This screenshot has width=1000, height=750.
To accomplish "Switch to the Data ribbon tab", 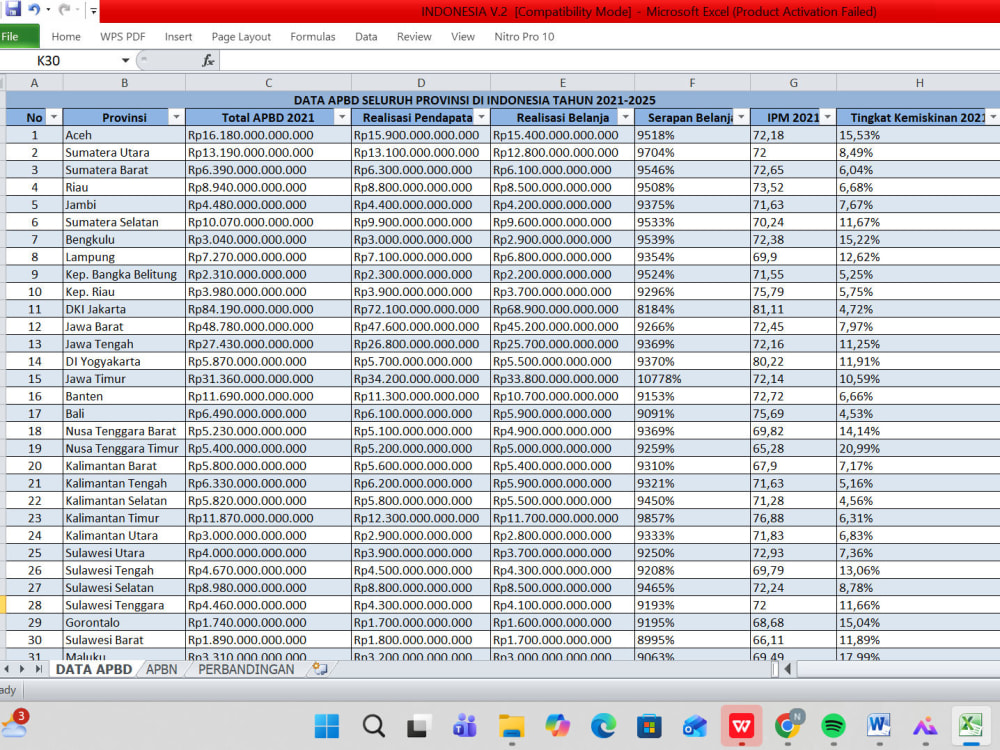I will 366,37.
